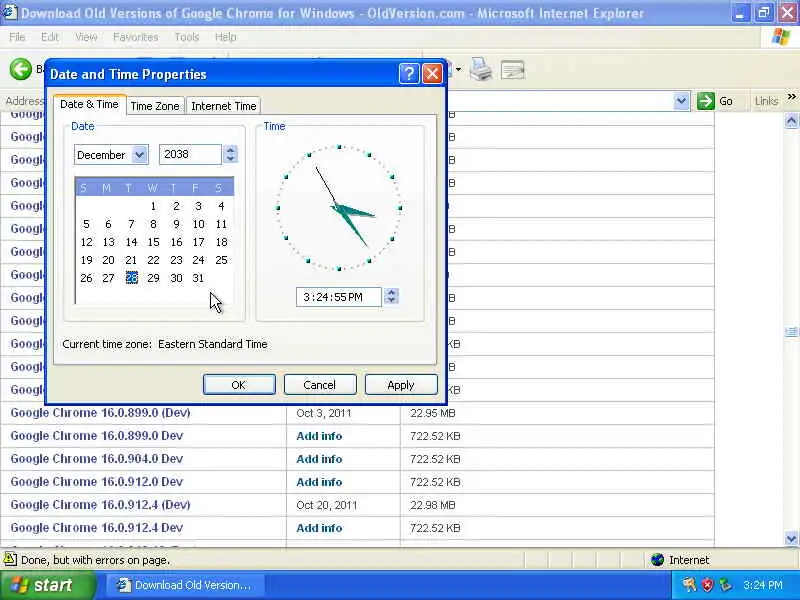Click the OK button
Screen dimensions: 800x600
[239, 385]
